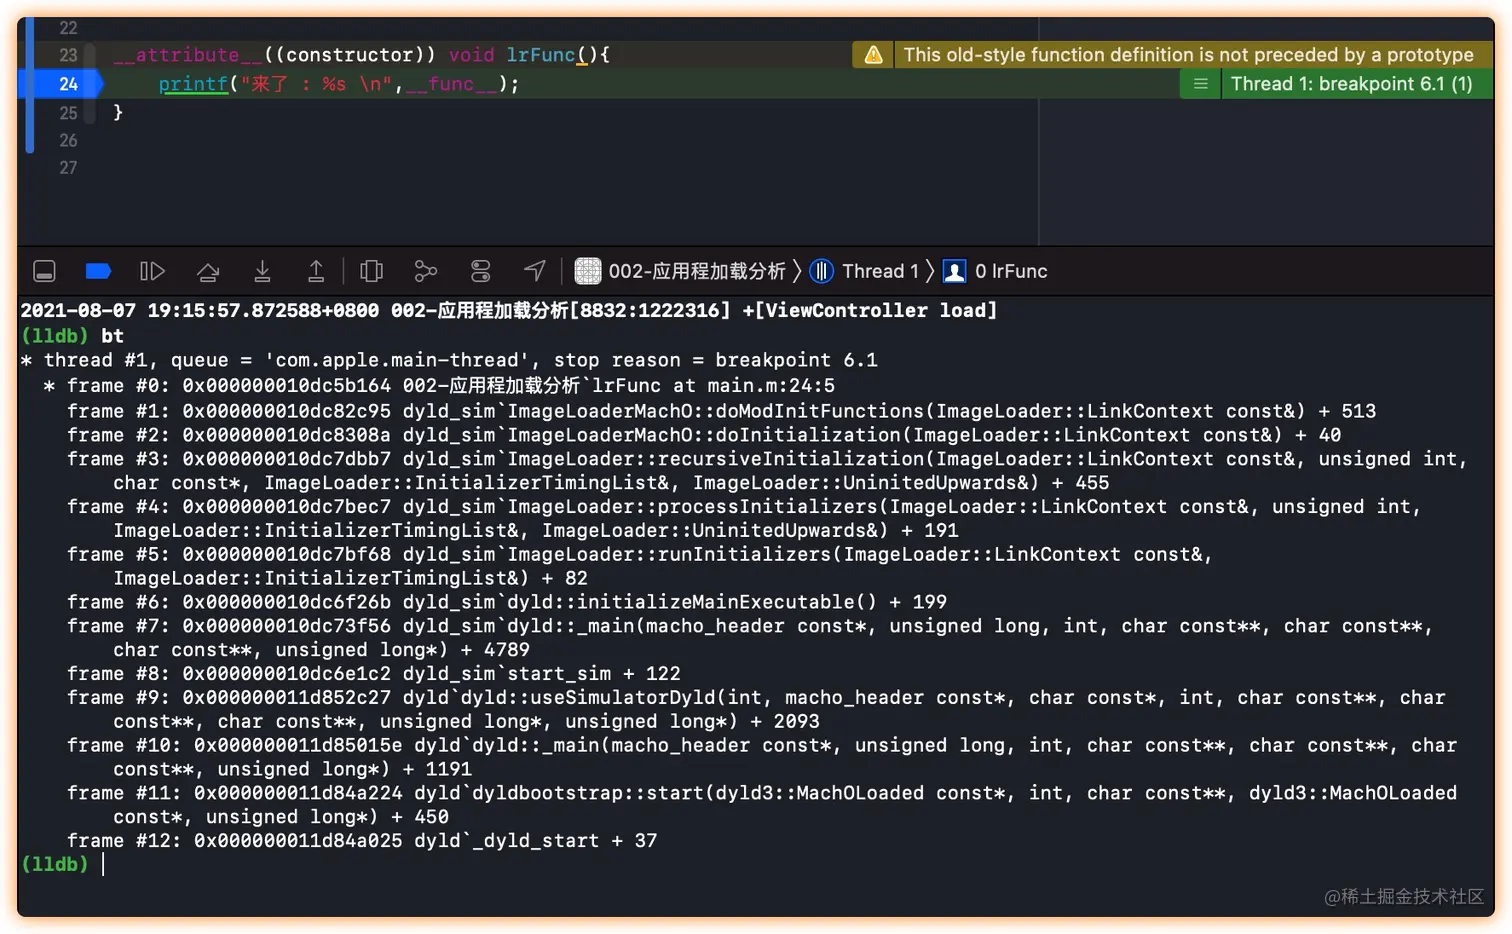Toggle the breakpoint on line 24
The height and width of the screenshot is (934, 1512).
click(62, 84)
